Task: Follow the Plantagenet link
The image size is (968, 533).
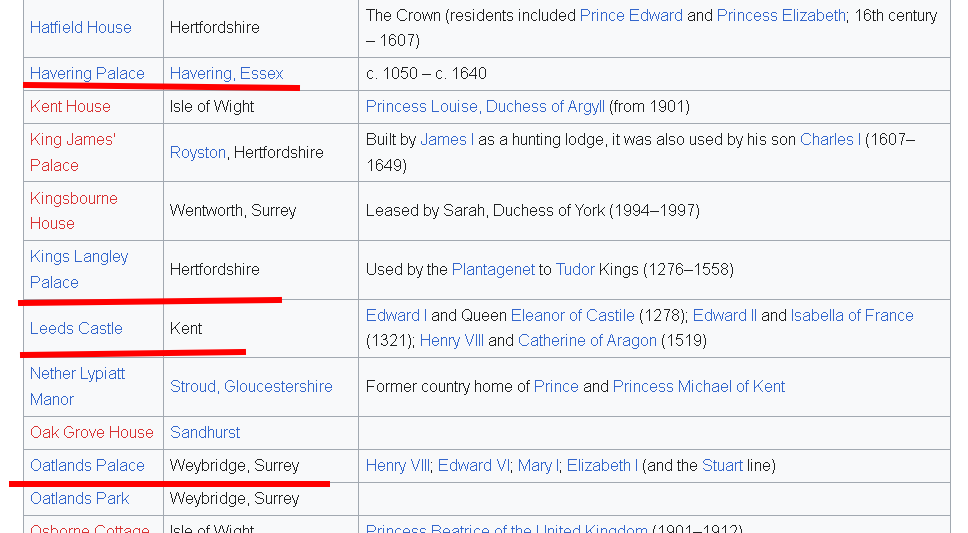Action: pyautogui.click(x=493, y=270)
